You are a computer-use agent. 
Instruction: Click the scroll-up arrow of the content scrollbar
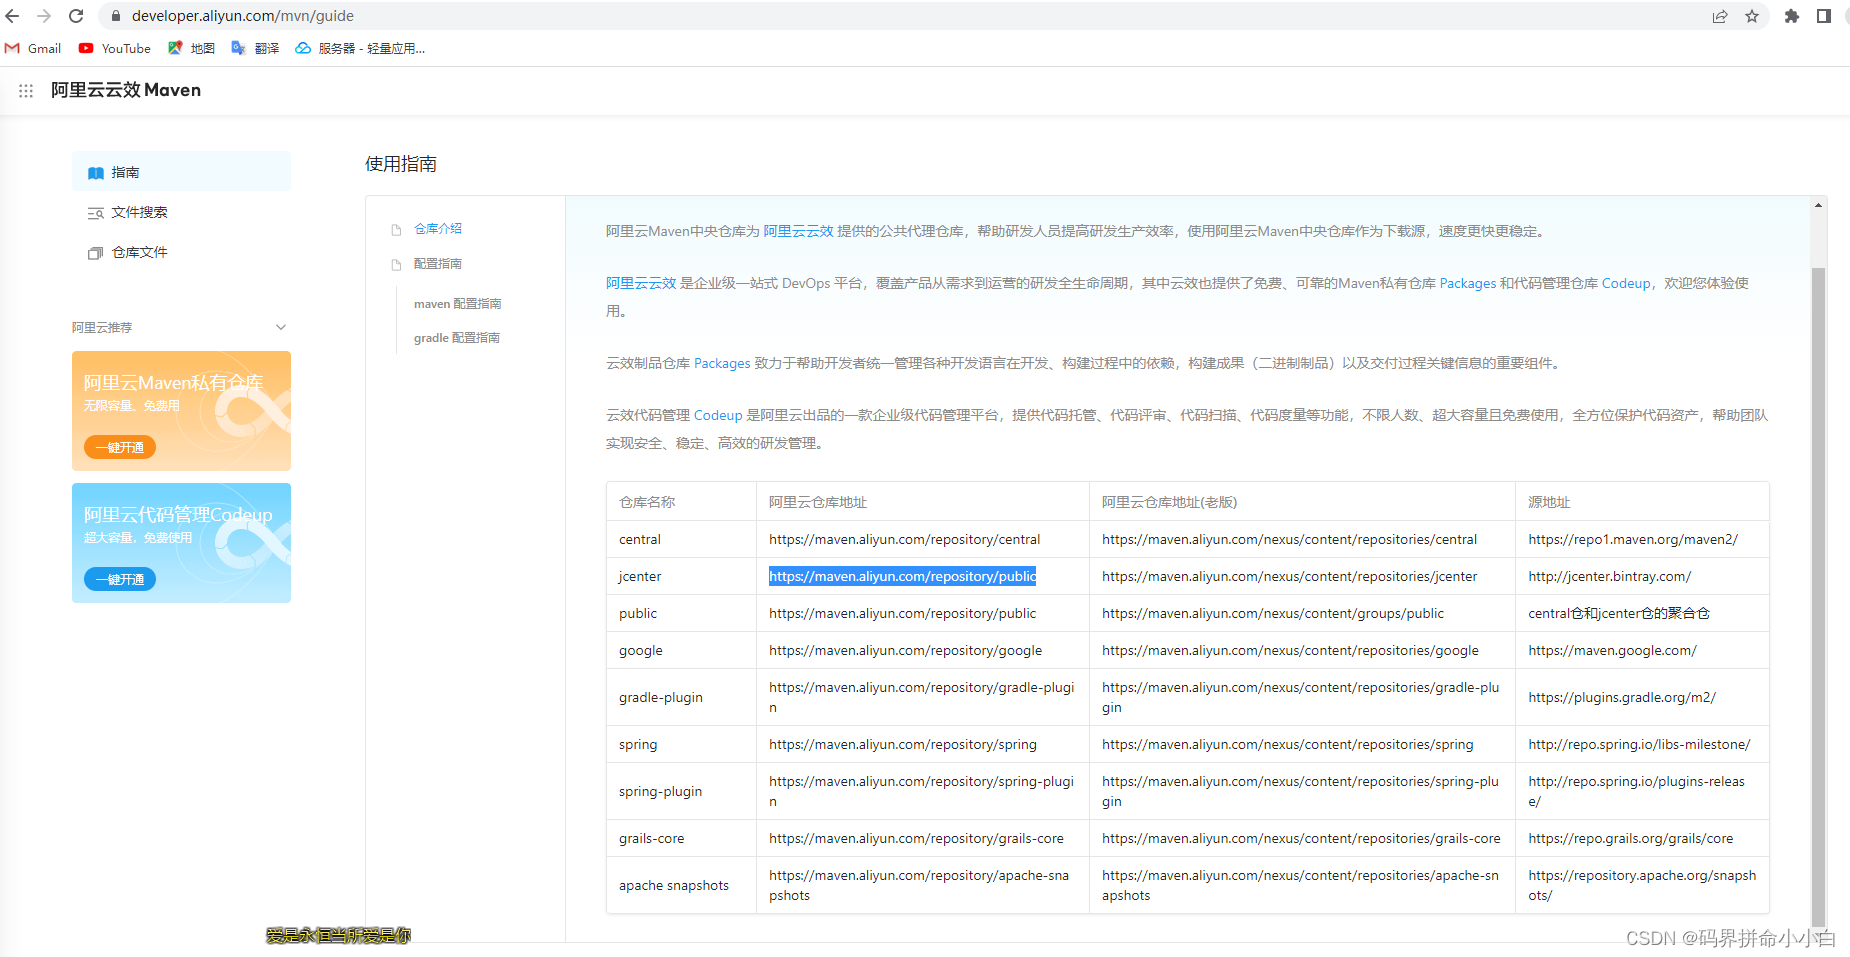click(x=1818, y=205)
